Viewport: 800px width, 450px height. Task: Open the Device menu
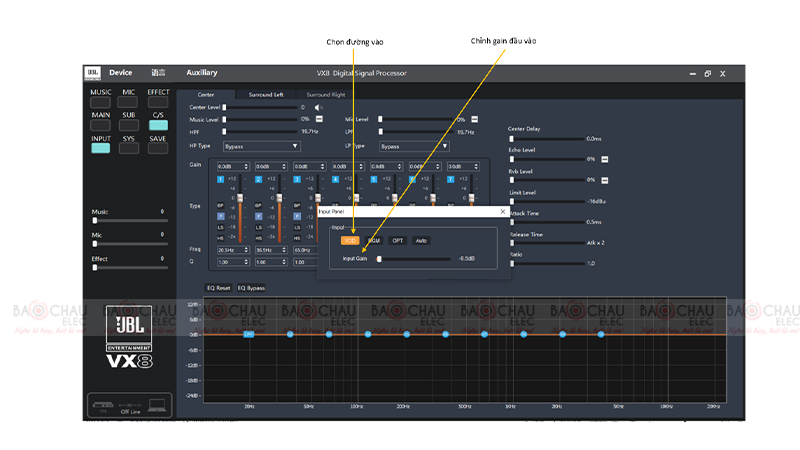pyautogui.click(x=120, y=73)
